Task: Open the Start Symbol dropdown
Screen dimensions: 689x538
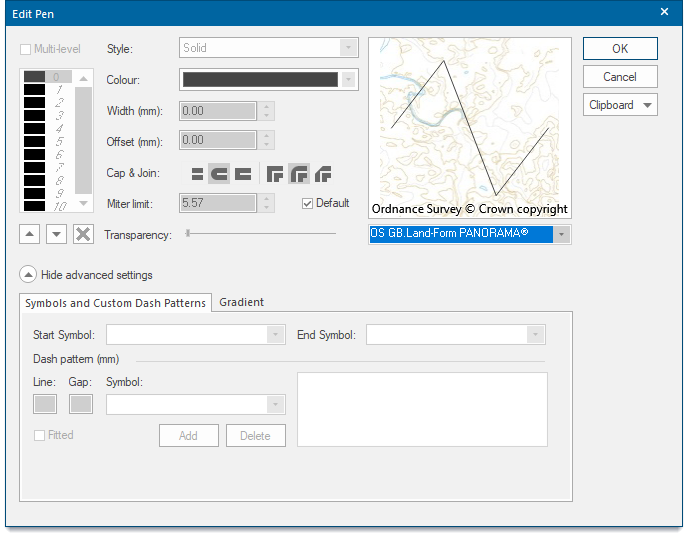Action: tap(196, 335)
